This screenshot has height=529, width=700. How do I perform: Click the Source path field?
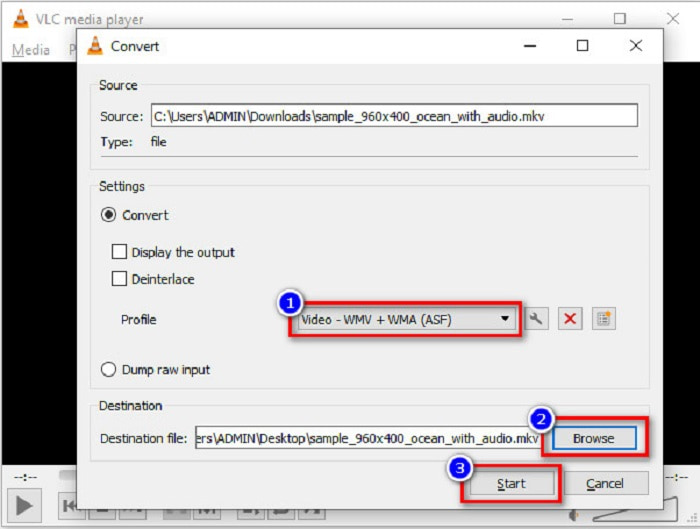click(x=394, y=116)
